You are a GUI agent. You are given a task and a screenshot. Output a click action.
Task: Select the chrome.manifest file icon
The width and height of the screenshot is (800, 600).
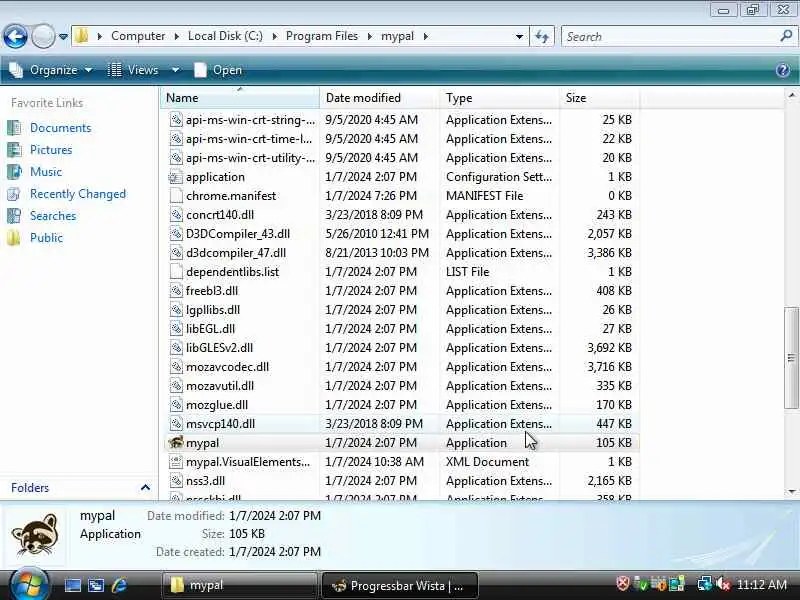coord(176,195)
